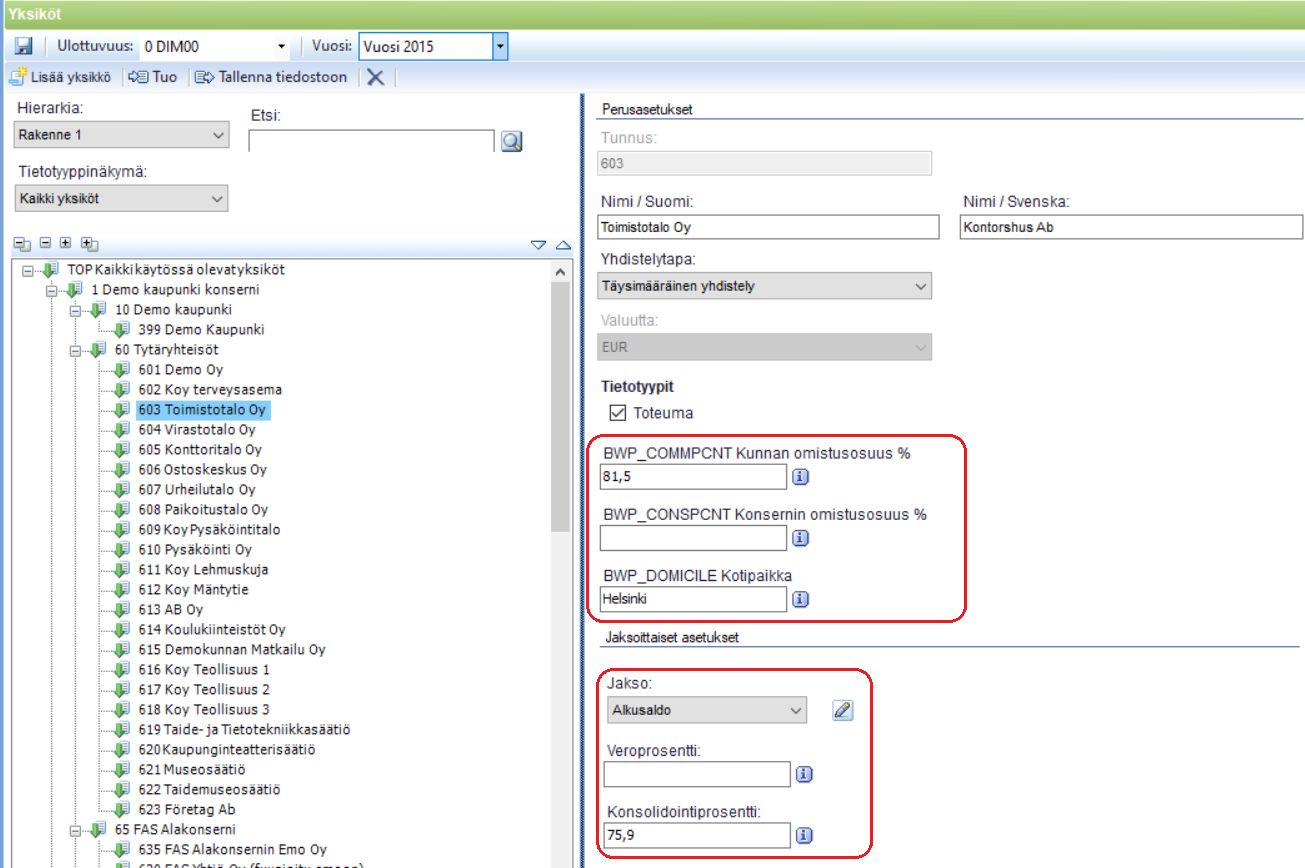
Task: Click info icon next to Kunnan omistusosuus field
Action: [x=800, y=478]
